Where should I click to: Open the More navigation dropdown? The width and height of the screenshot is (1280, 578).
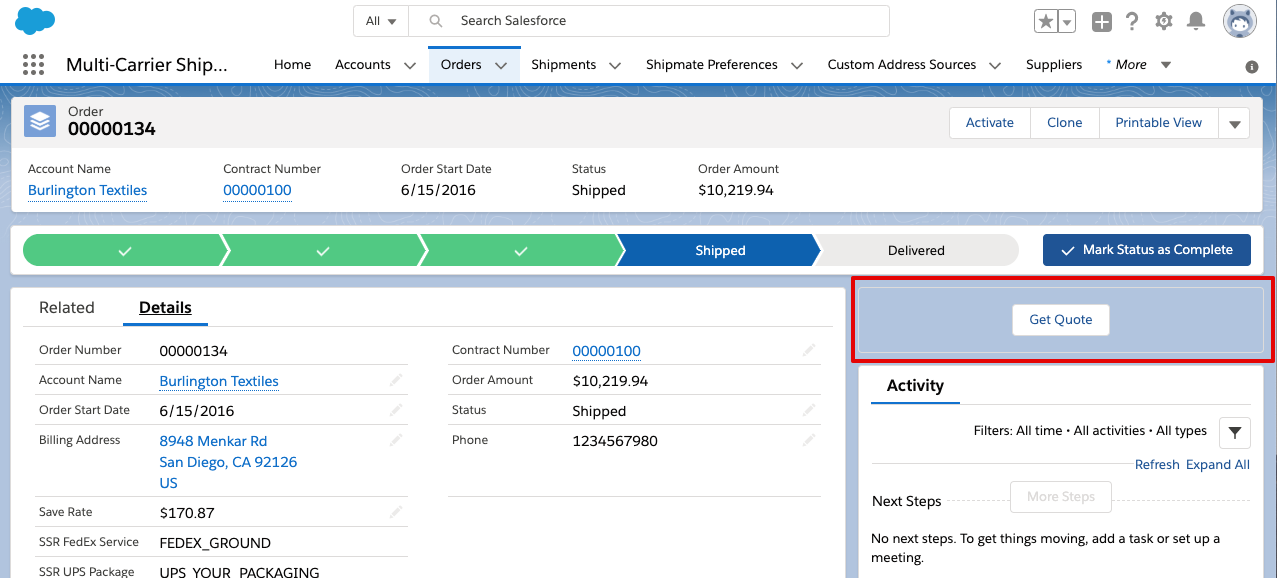tap(1138, 65)
